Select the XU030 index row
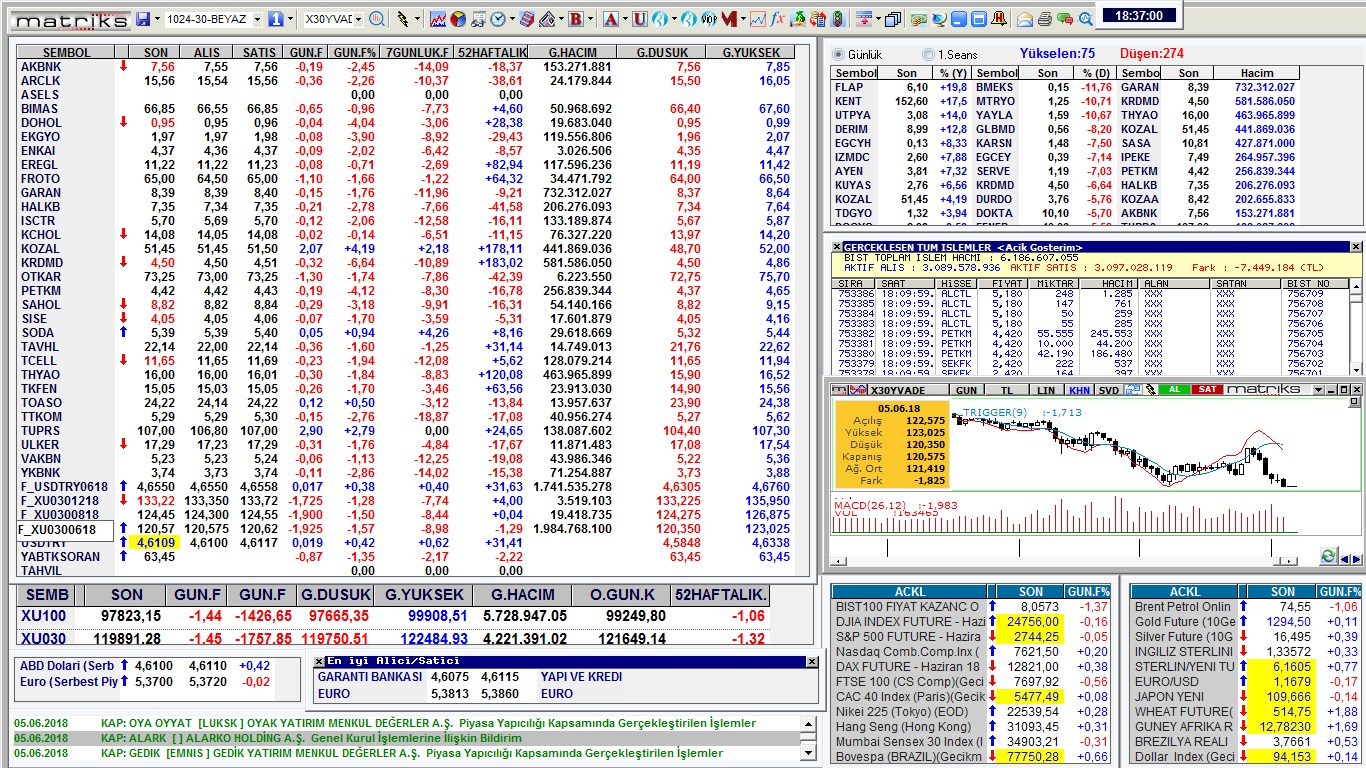1366x768 pixels. pos(394,638)
